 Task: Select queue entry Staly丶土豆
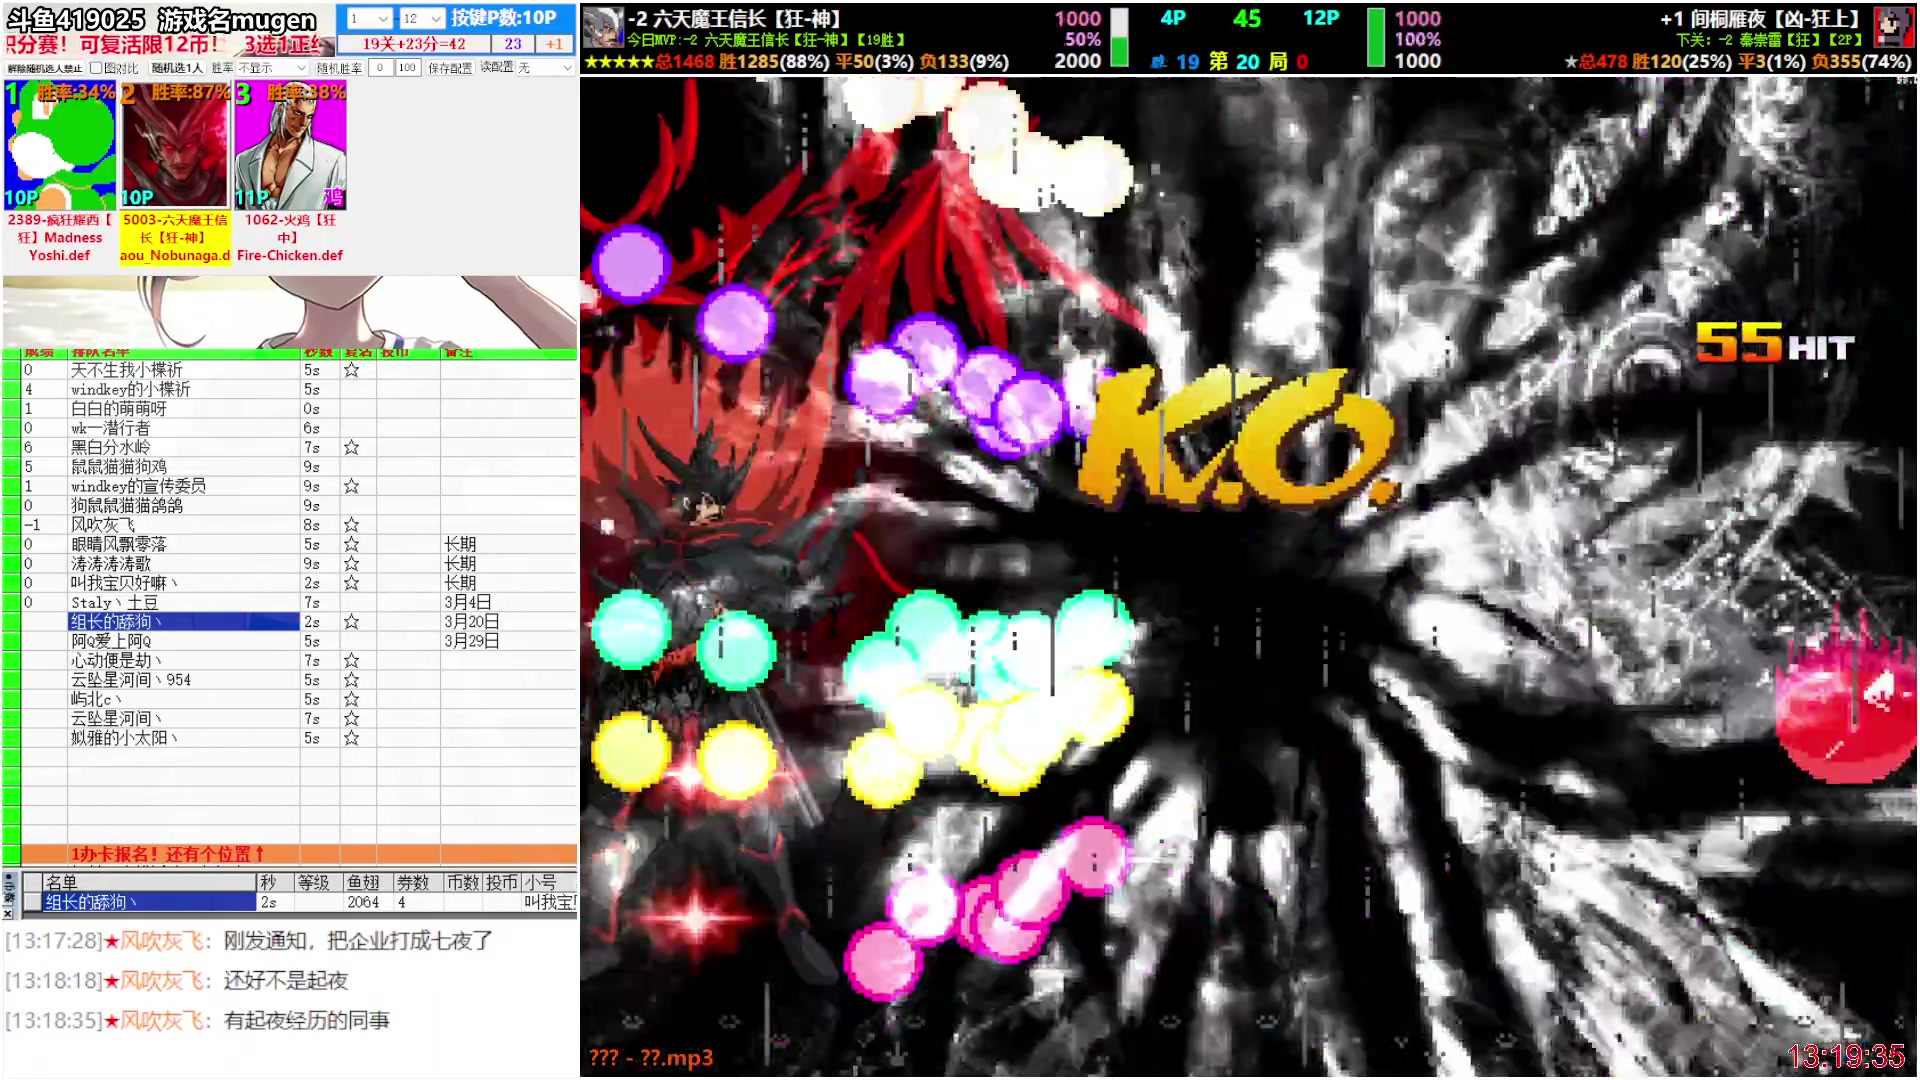tap(184, 603)
